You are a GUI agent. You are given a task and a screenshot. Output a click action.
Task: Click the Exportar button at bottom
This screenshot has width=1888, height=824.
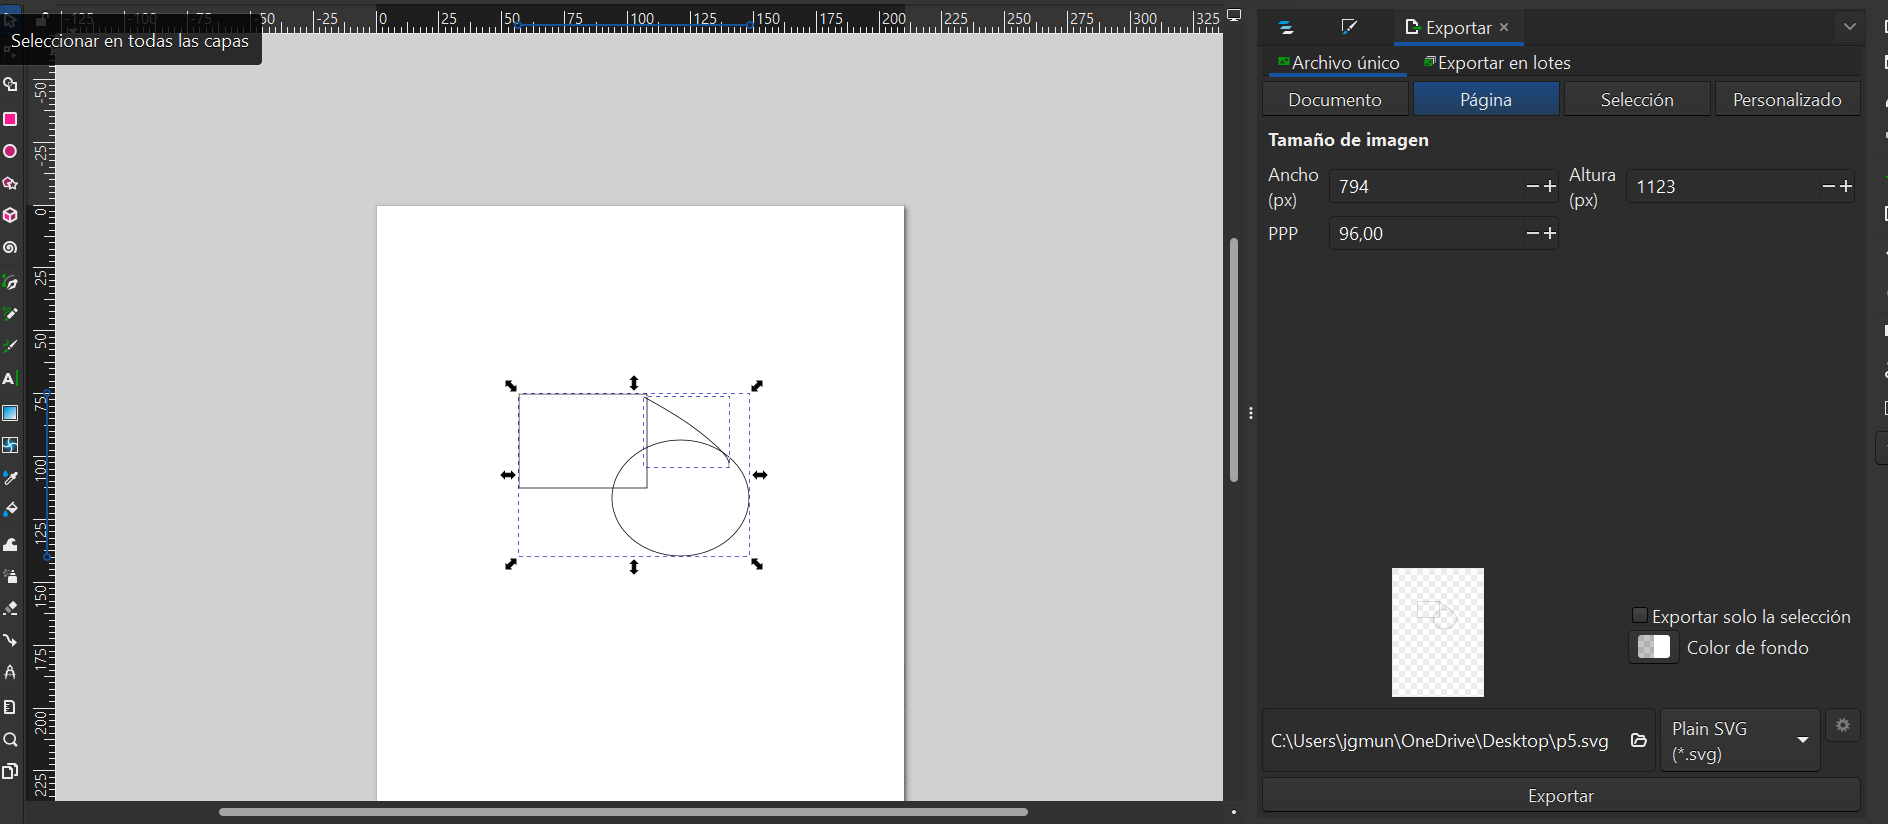pyautogui.click(x=1560, y=796)
